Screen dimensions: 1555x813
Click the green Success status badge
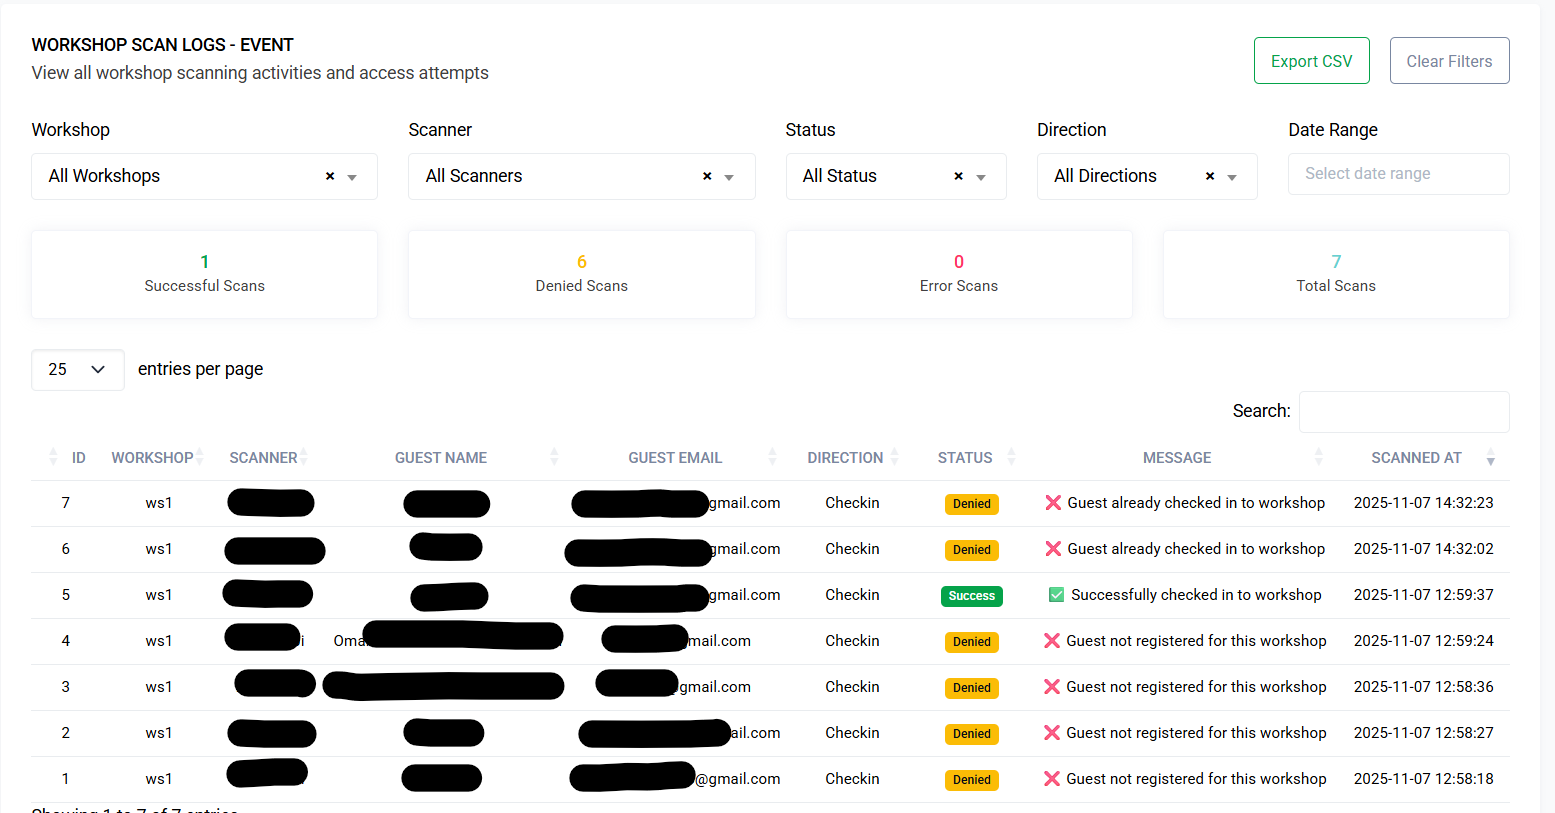coord(971,596)
